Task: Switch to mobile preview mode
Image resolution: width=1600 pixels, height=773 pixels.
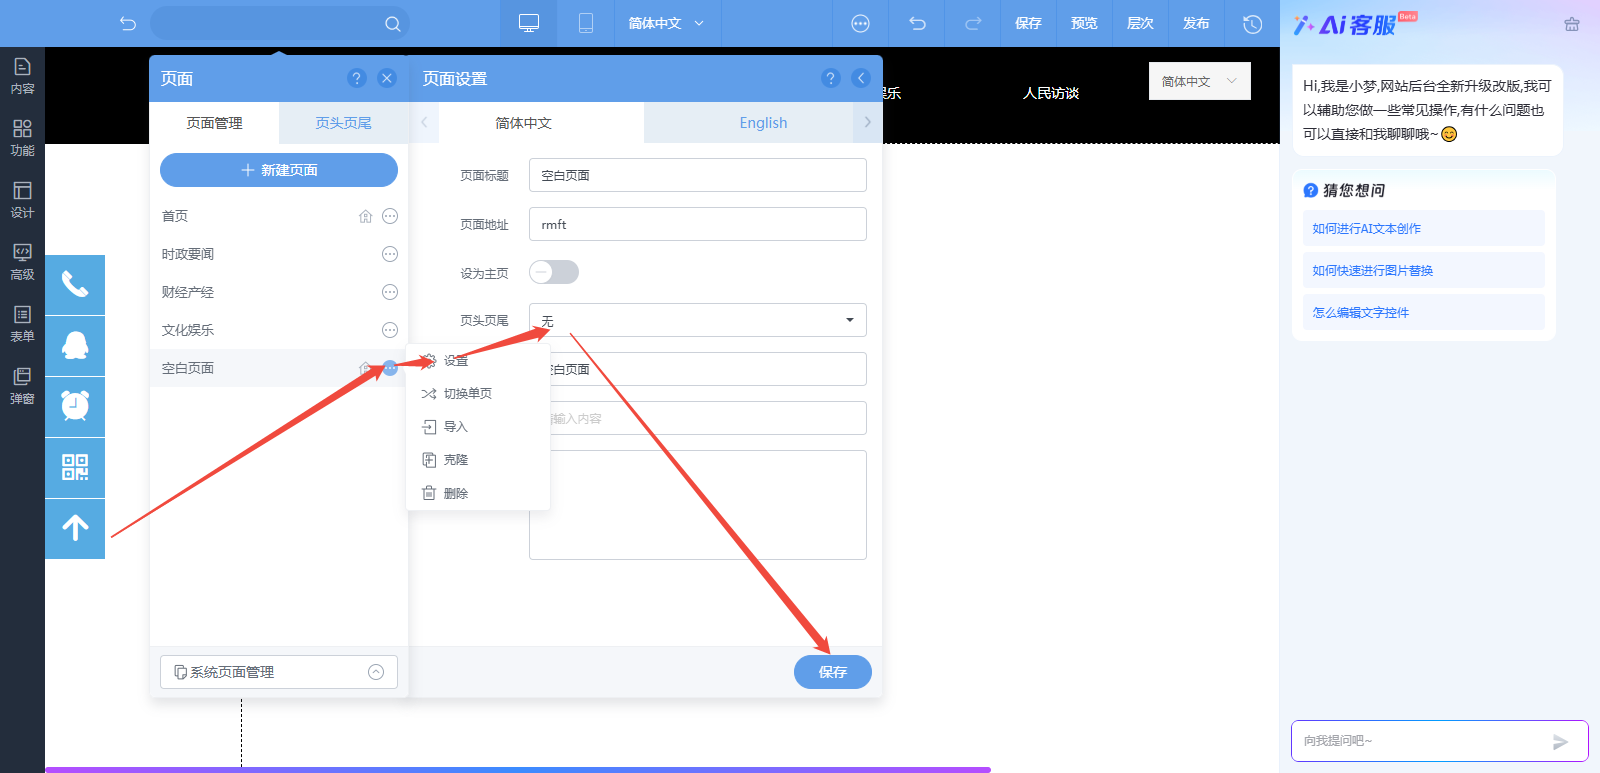Action: (x=586, y=23)
